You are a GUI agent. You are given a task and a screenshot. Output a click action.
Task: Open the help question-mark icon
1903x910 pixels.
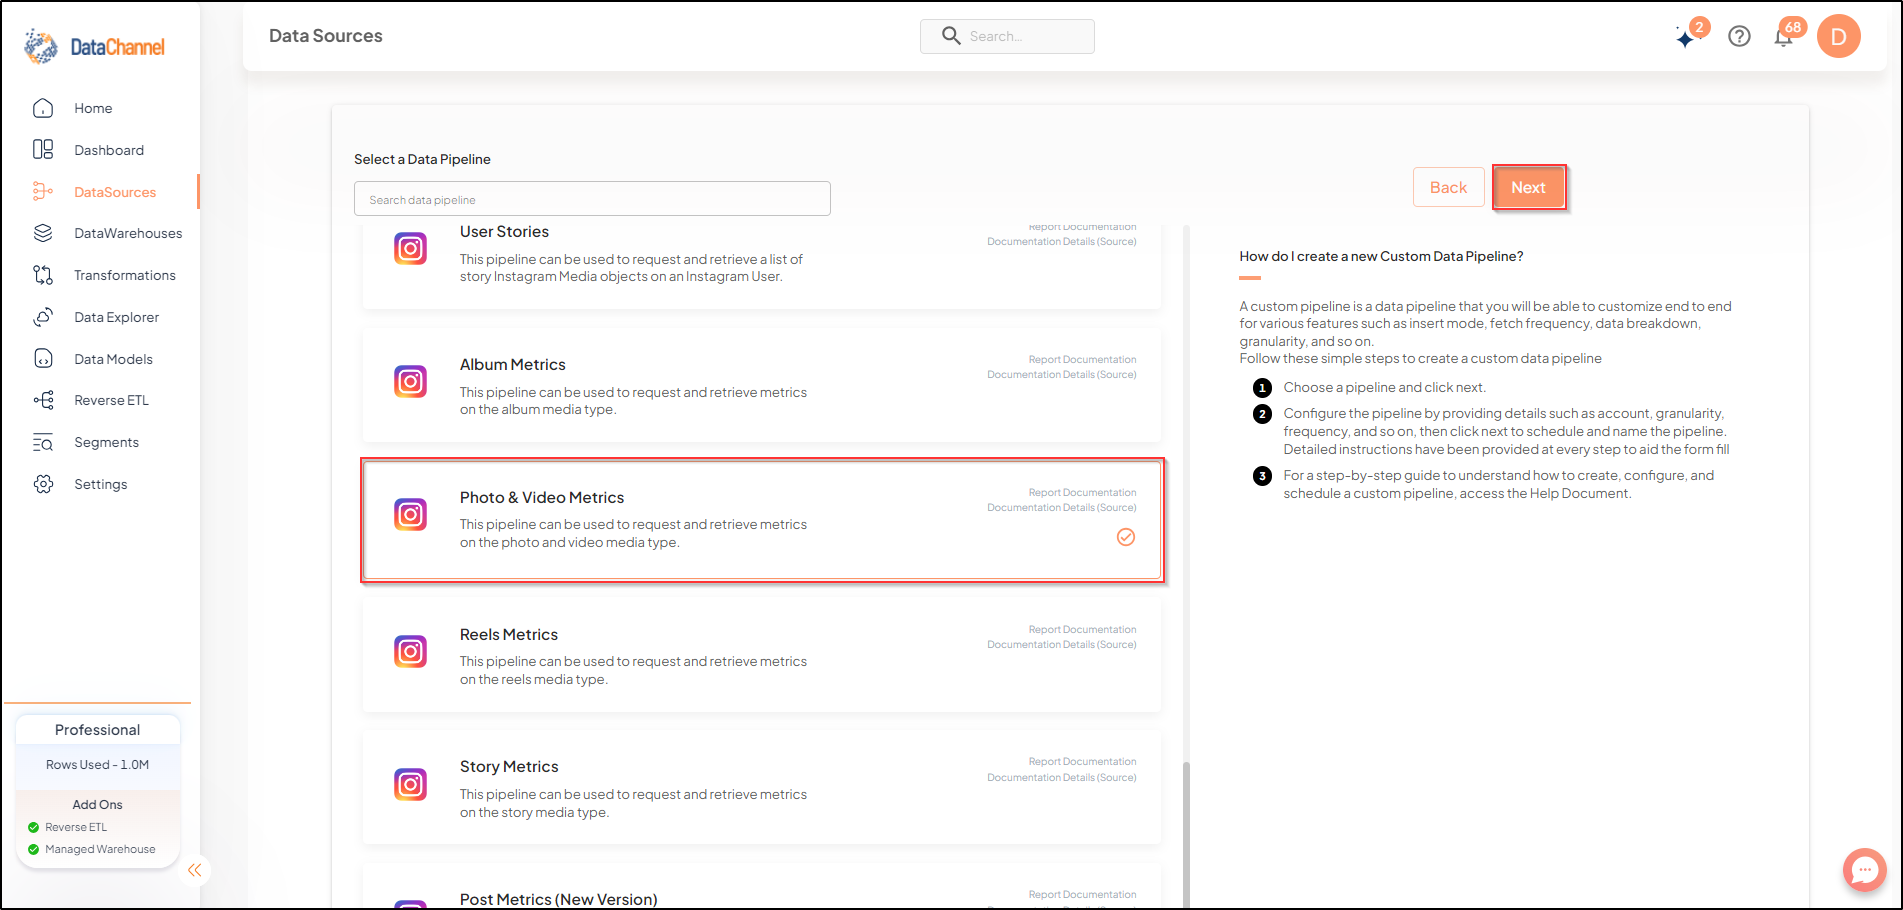[1739, 36]
